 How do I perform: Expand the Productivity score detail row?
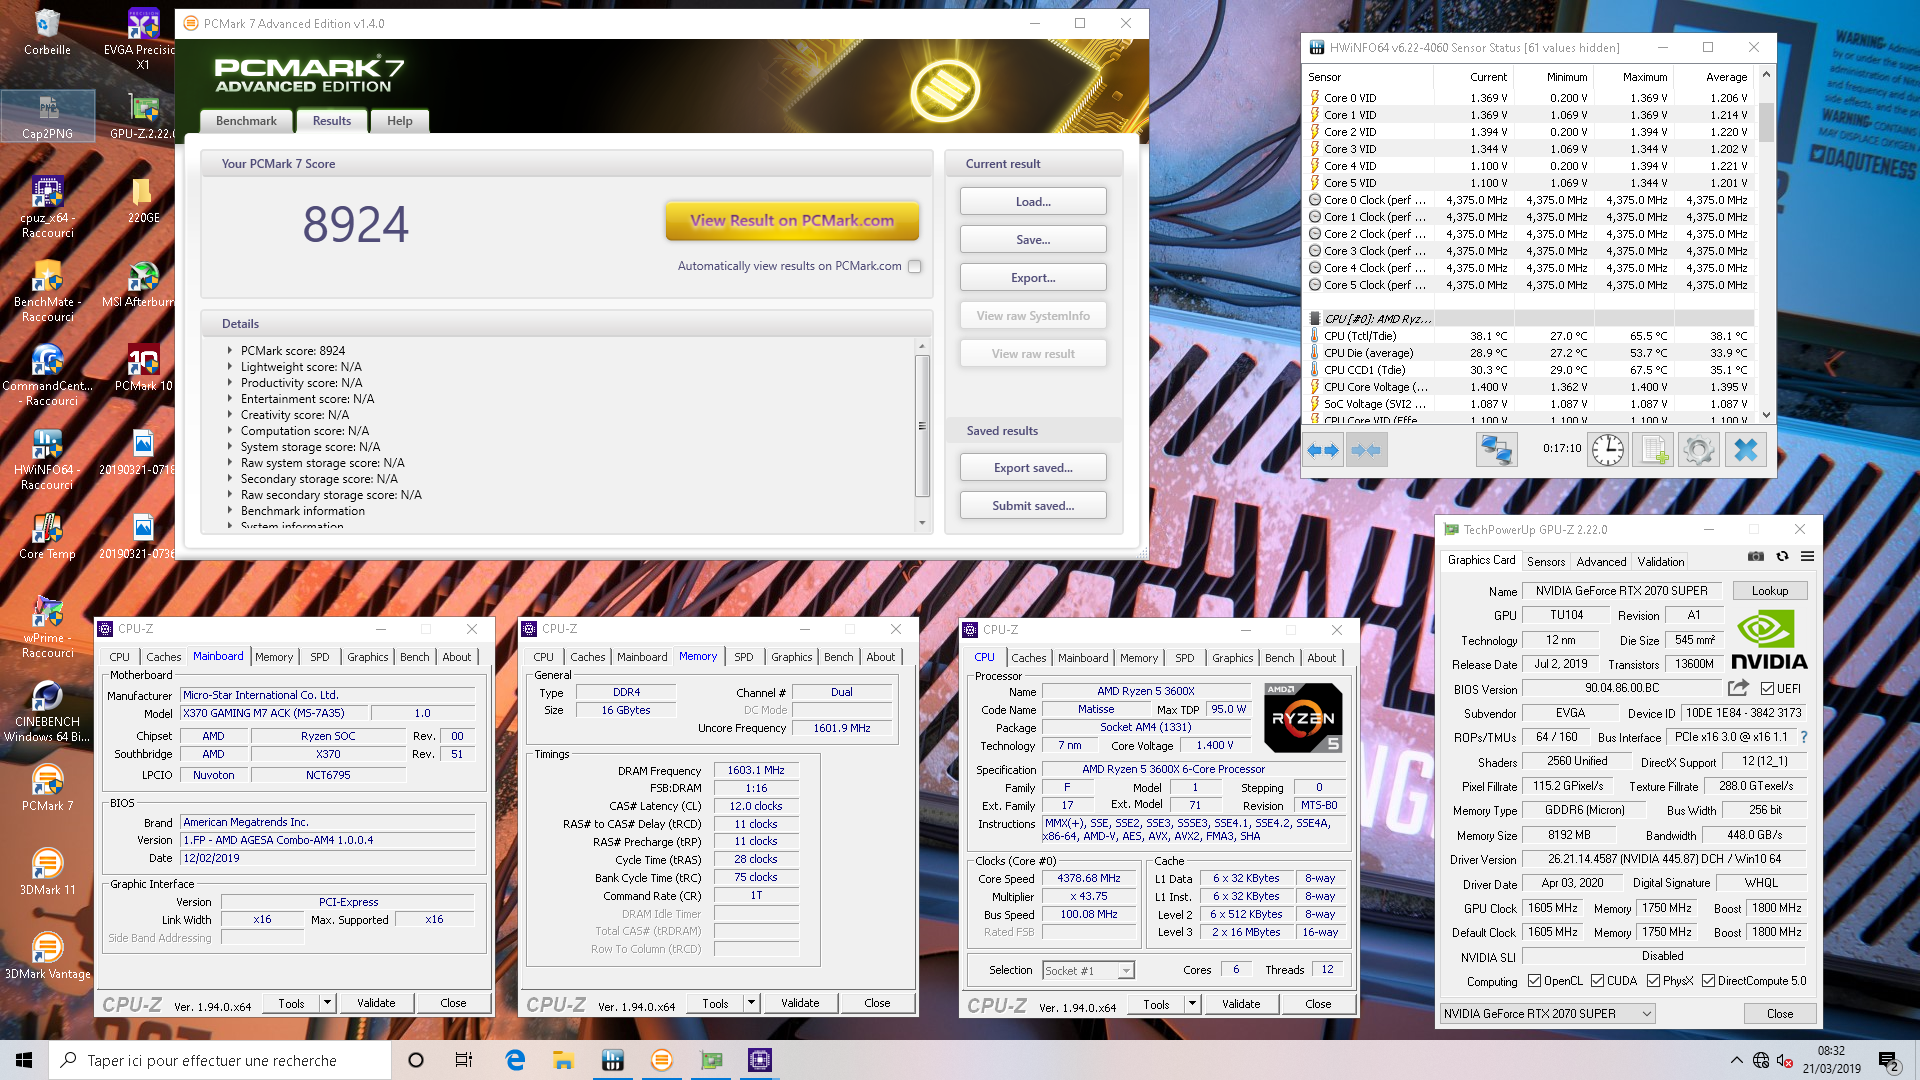tap(230, 382)
